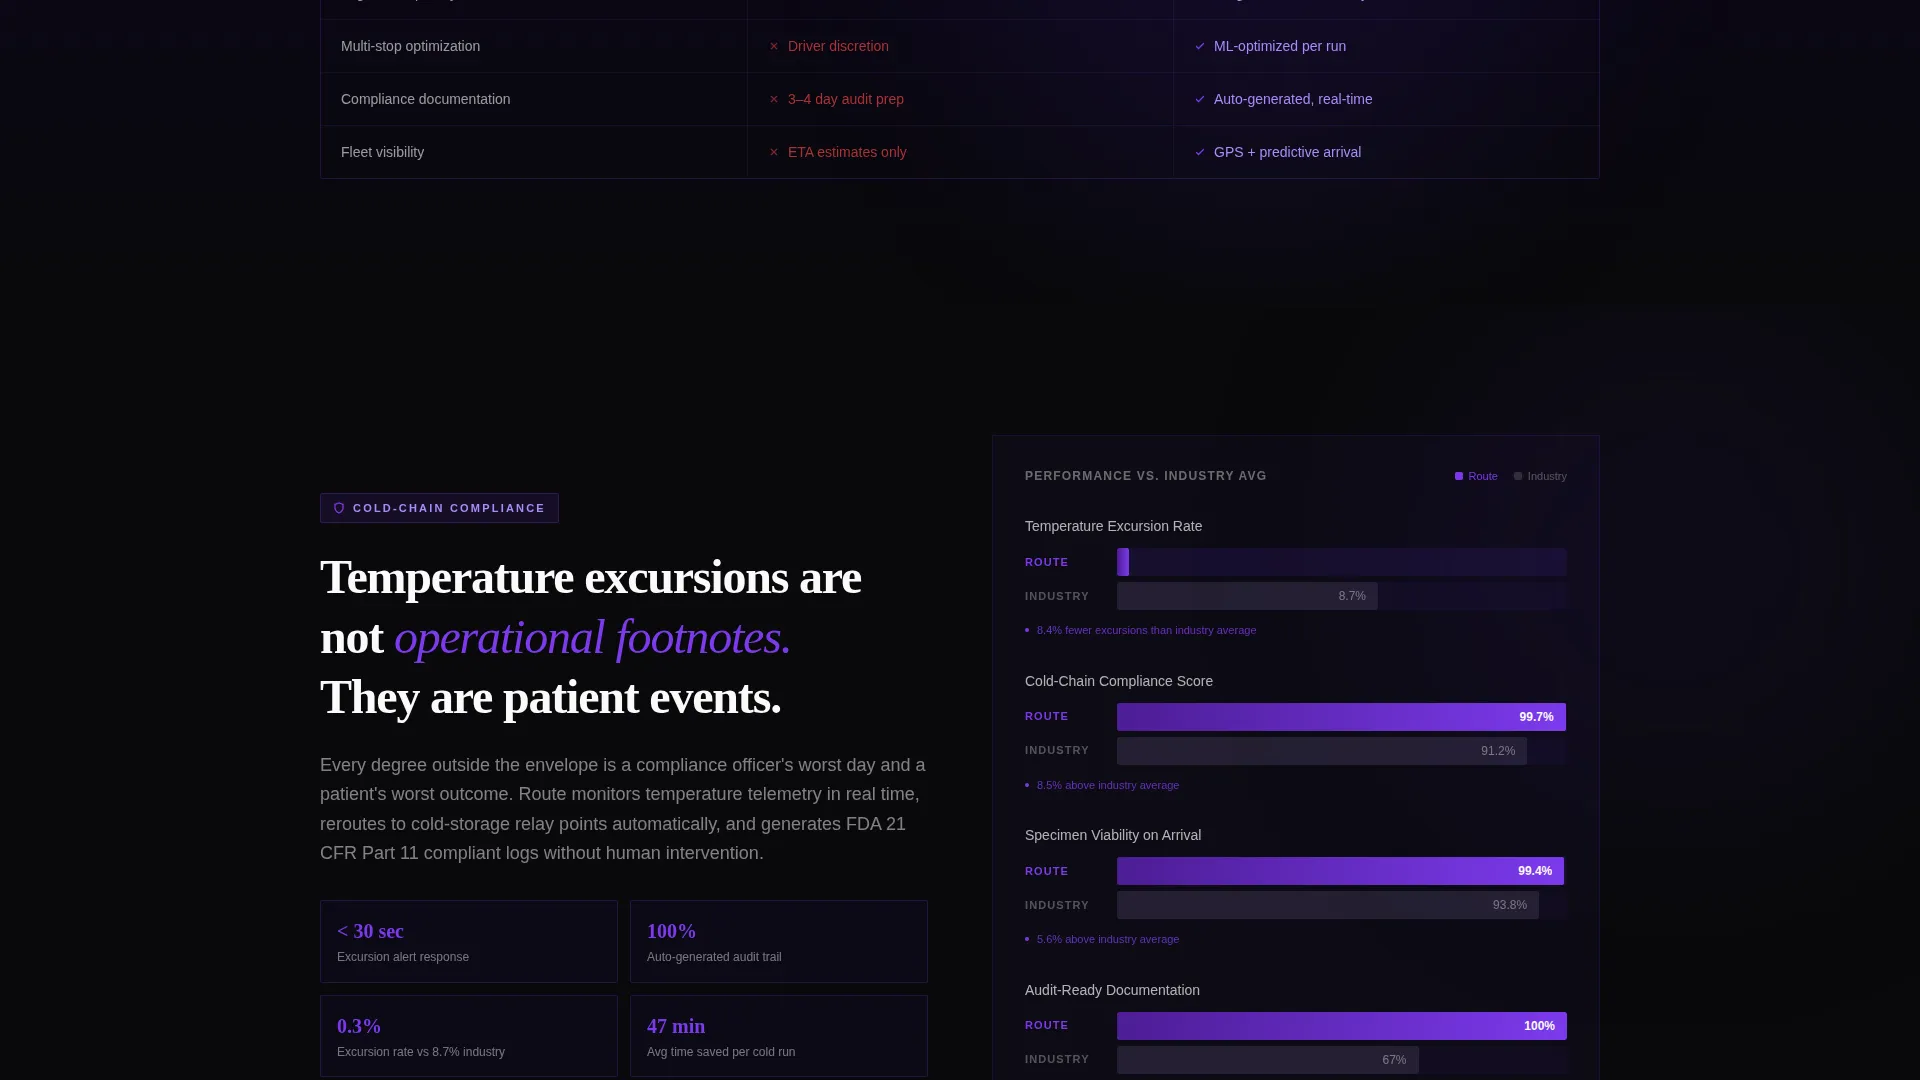Click the 'Cold-Chain Compliance Score' metric title
1920x1080 pixels.
[1119, 681]
